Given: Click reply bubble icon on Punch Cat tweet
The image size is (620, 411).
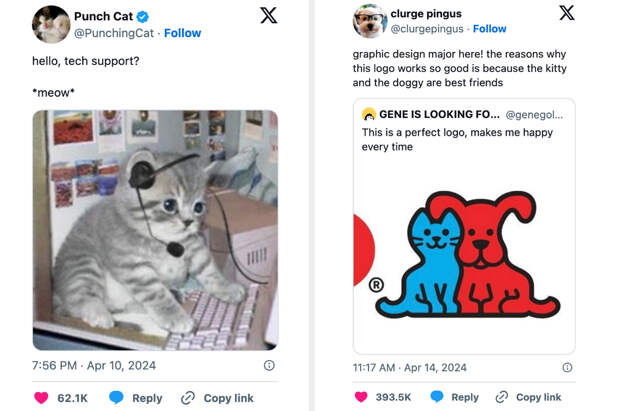Looking at the screenshot, I should coord(116,398).
